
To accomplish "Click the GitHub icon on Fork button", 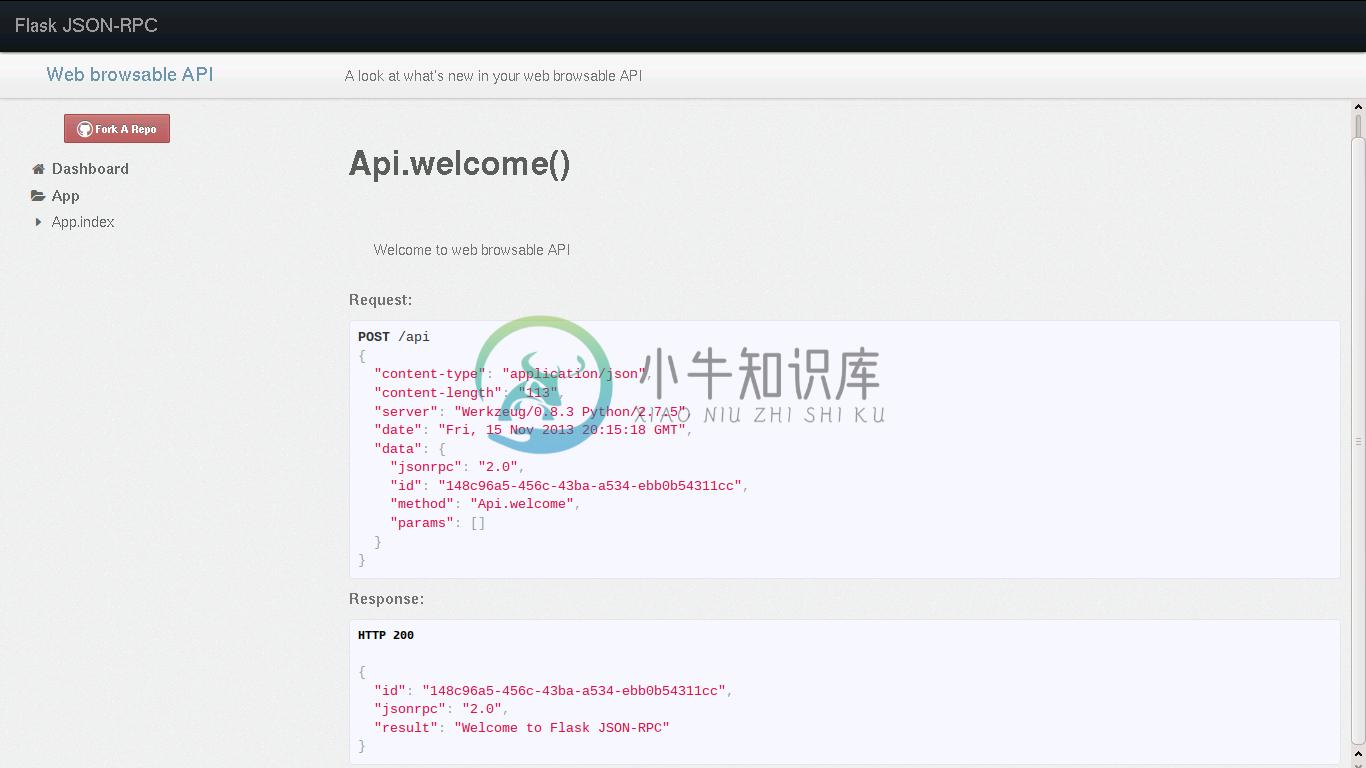I will click(85, 129).
